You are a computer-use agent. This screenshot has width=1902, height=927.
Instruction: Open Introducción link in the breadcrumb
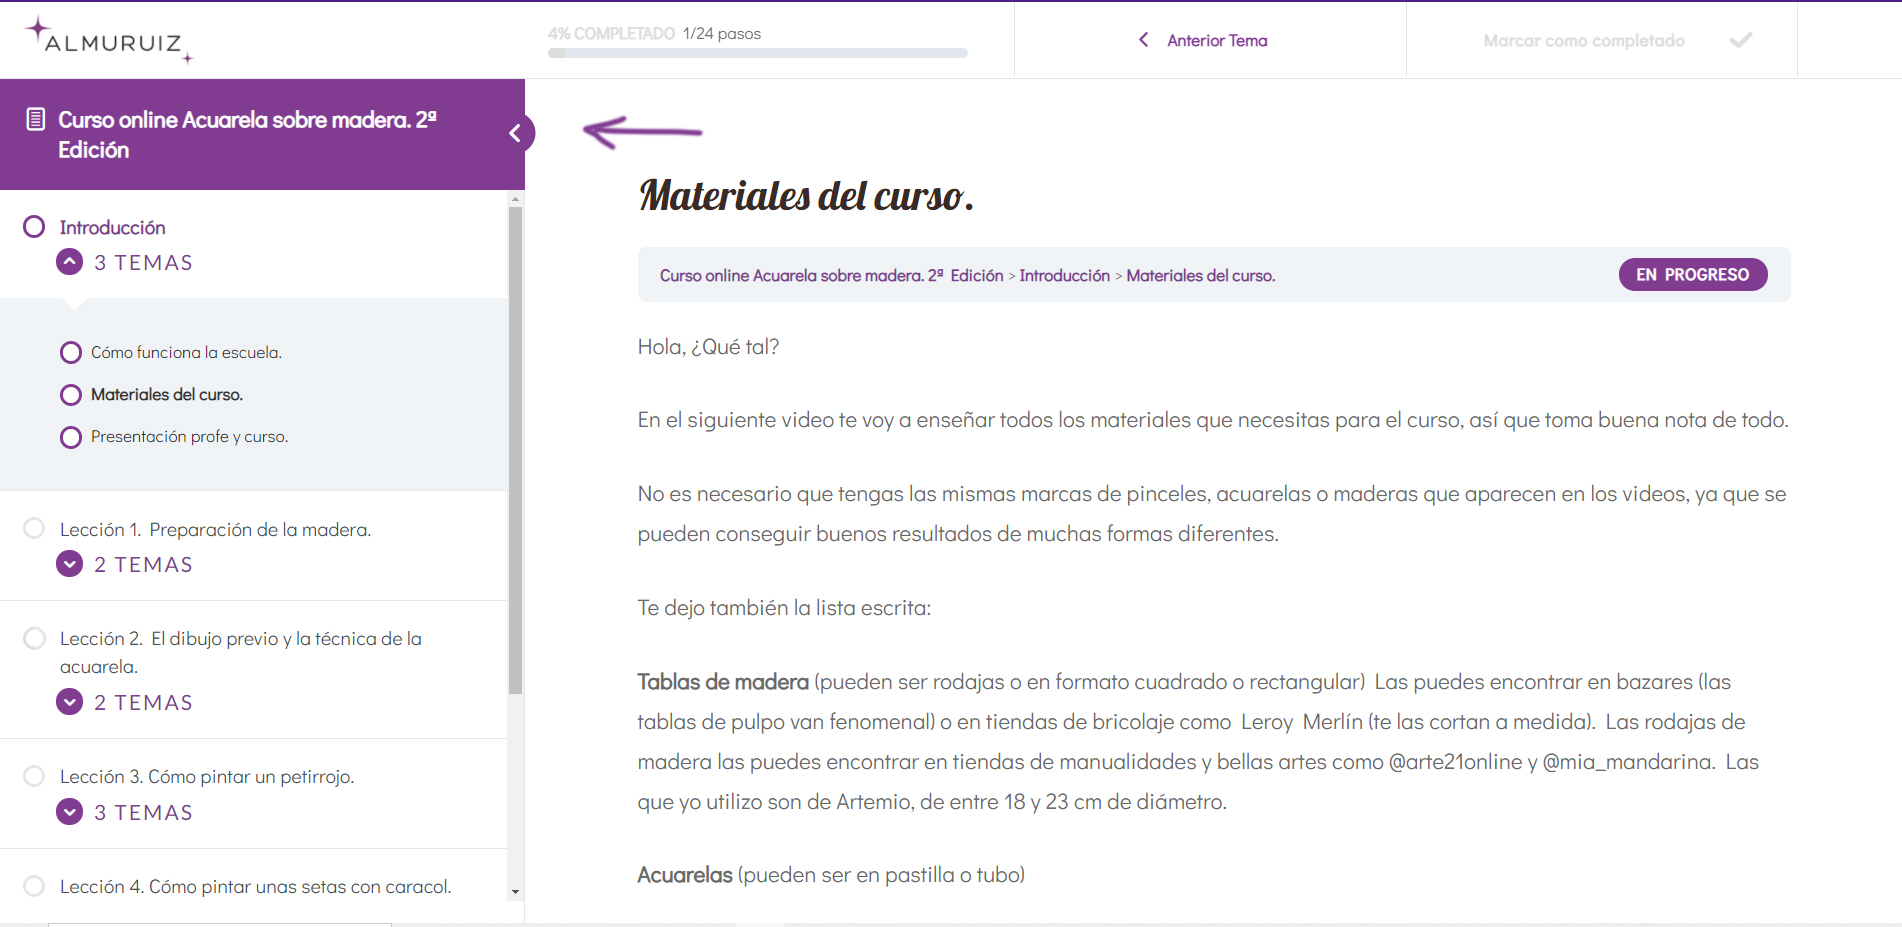[1064, 276]
